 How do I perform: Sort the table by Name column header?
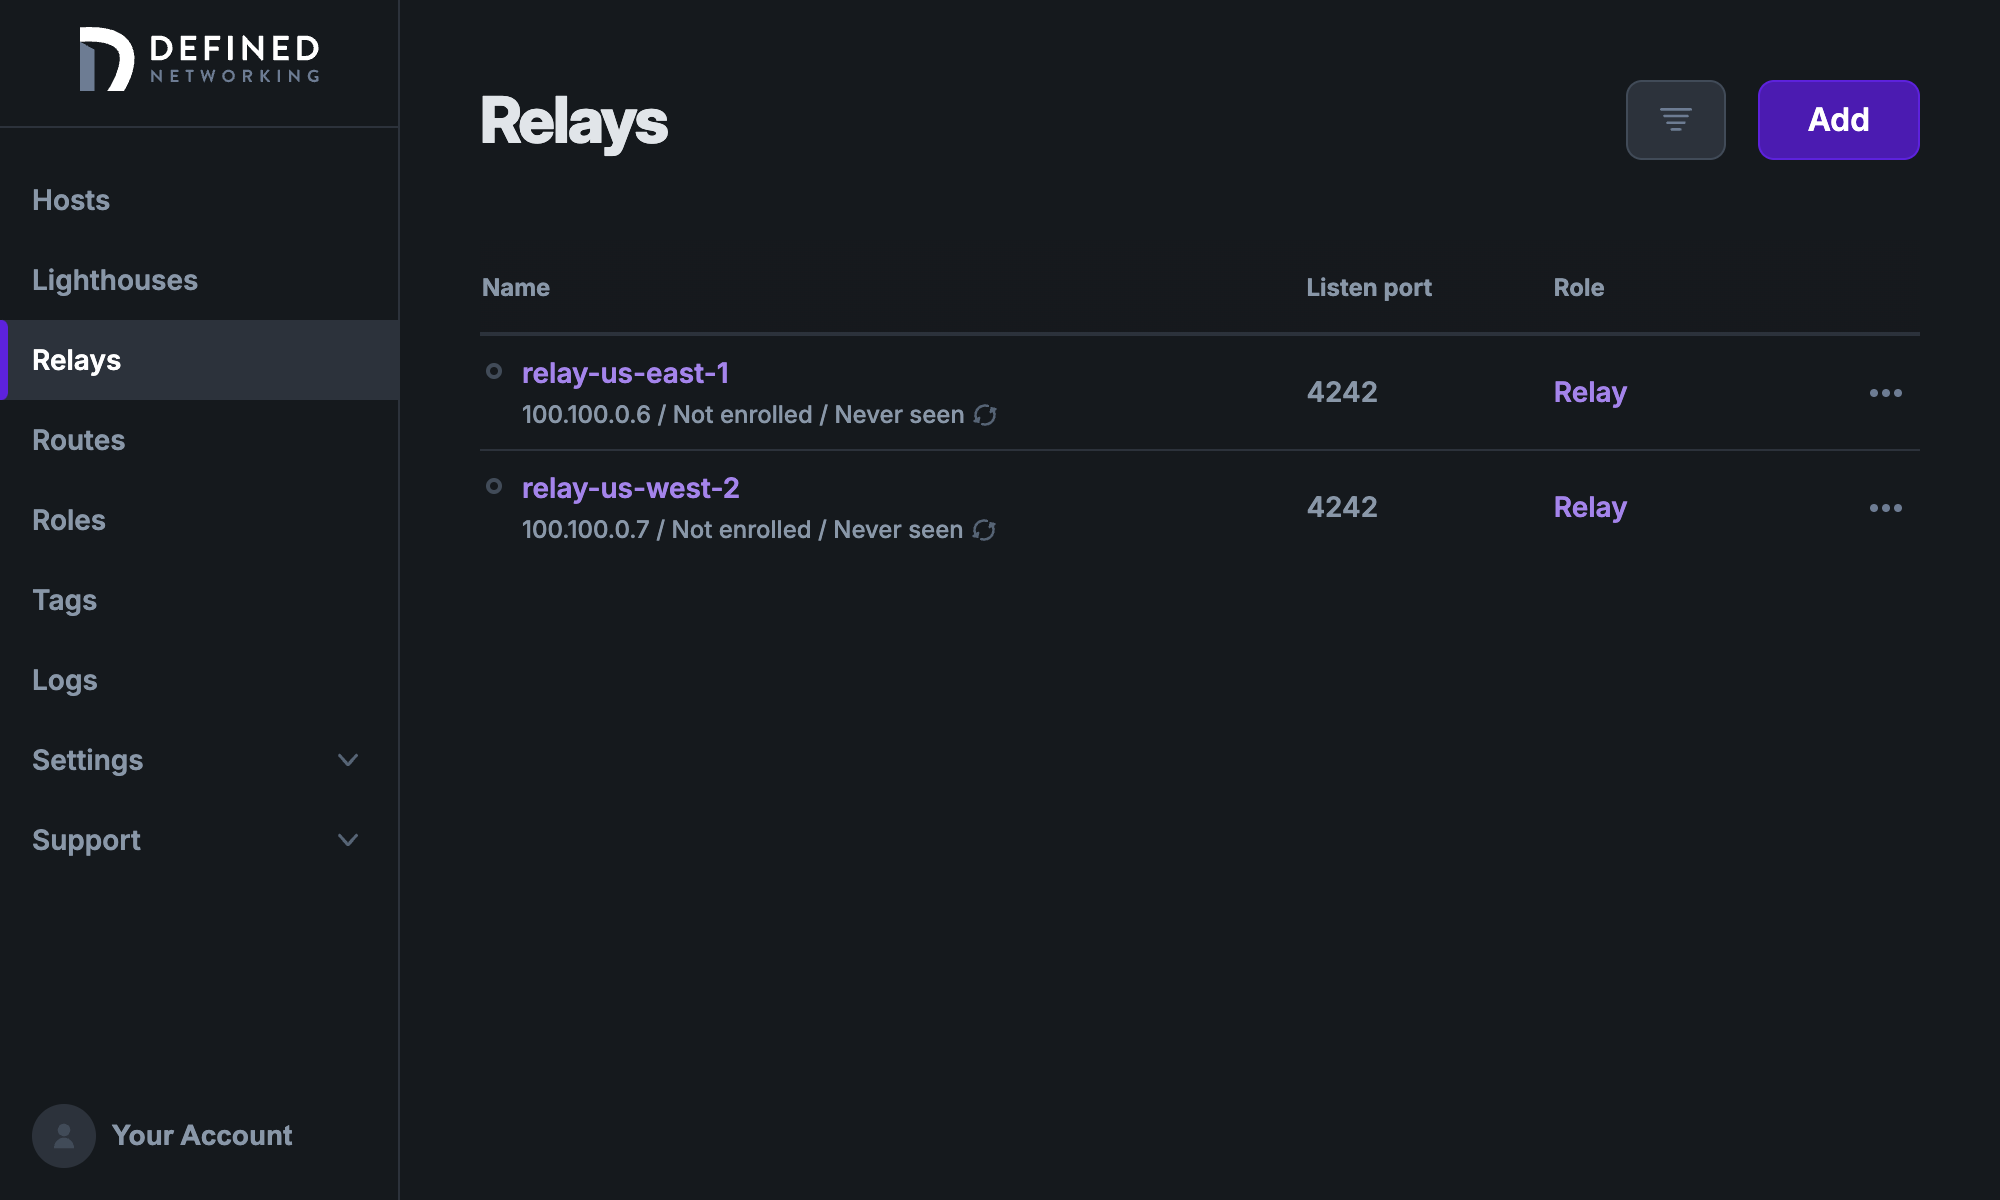coord(515,287)
